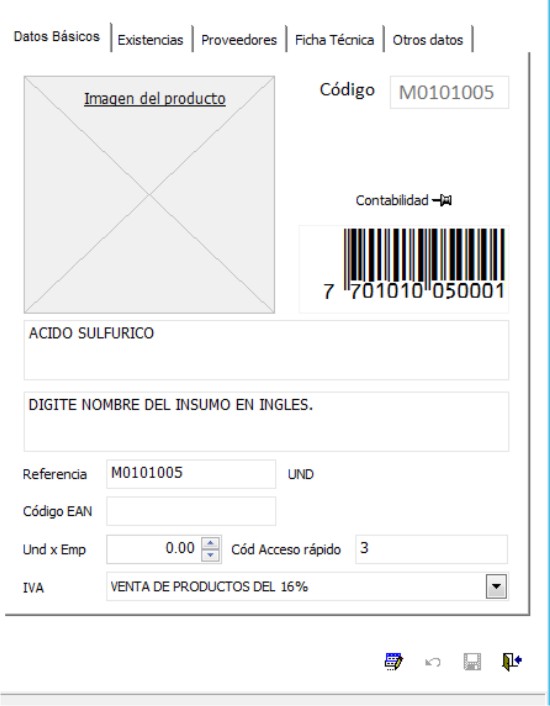Screen dimensions: 550x706
Task: Click the empty Código EAN field
Action: [x=191, y=511]
